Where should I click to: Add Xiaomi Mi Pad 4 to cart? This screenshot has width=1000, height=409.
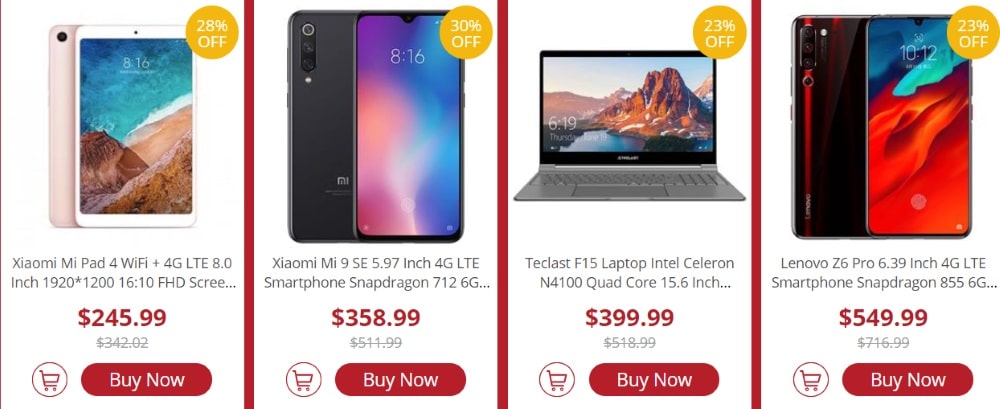(50, 380)
